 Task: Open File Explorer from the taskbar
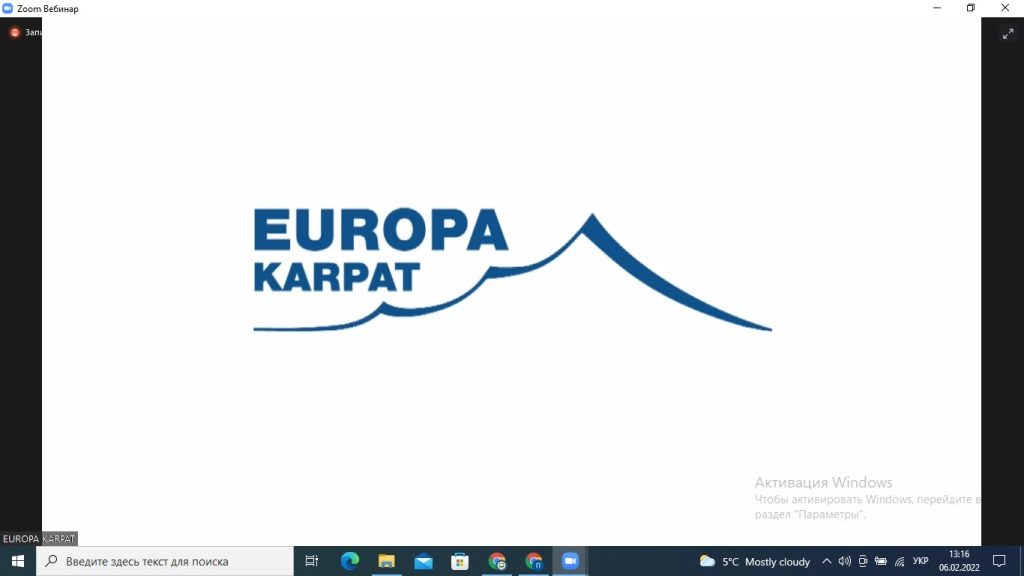385,561
